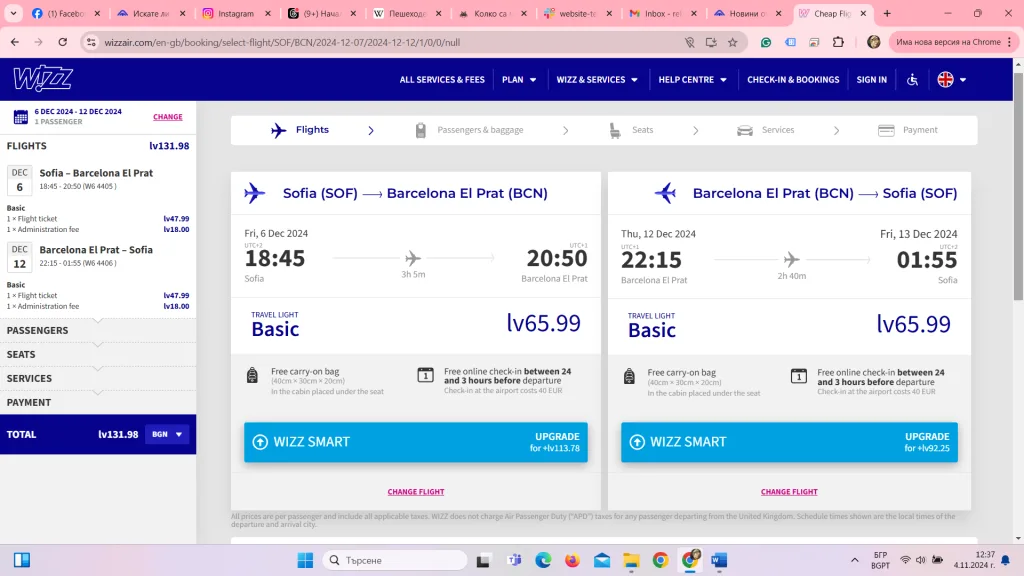
Task: Switch to the Instagram tab
Action: (x=236, y=13)
